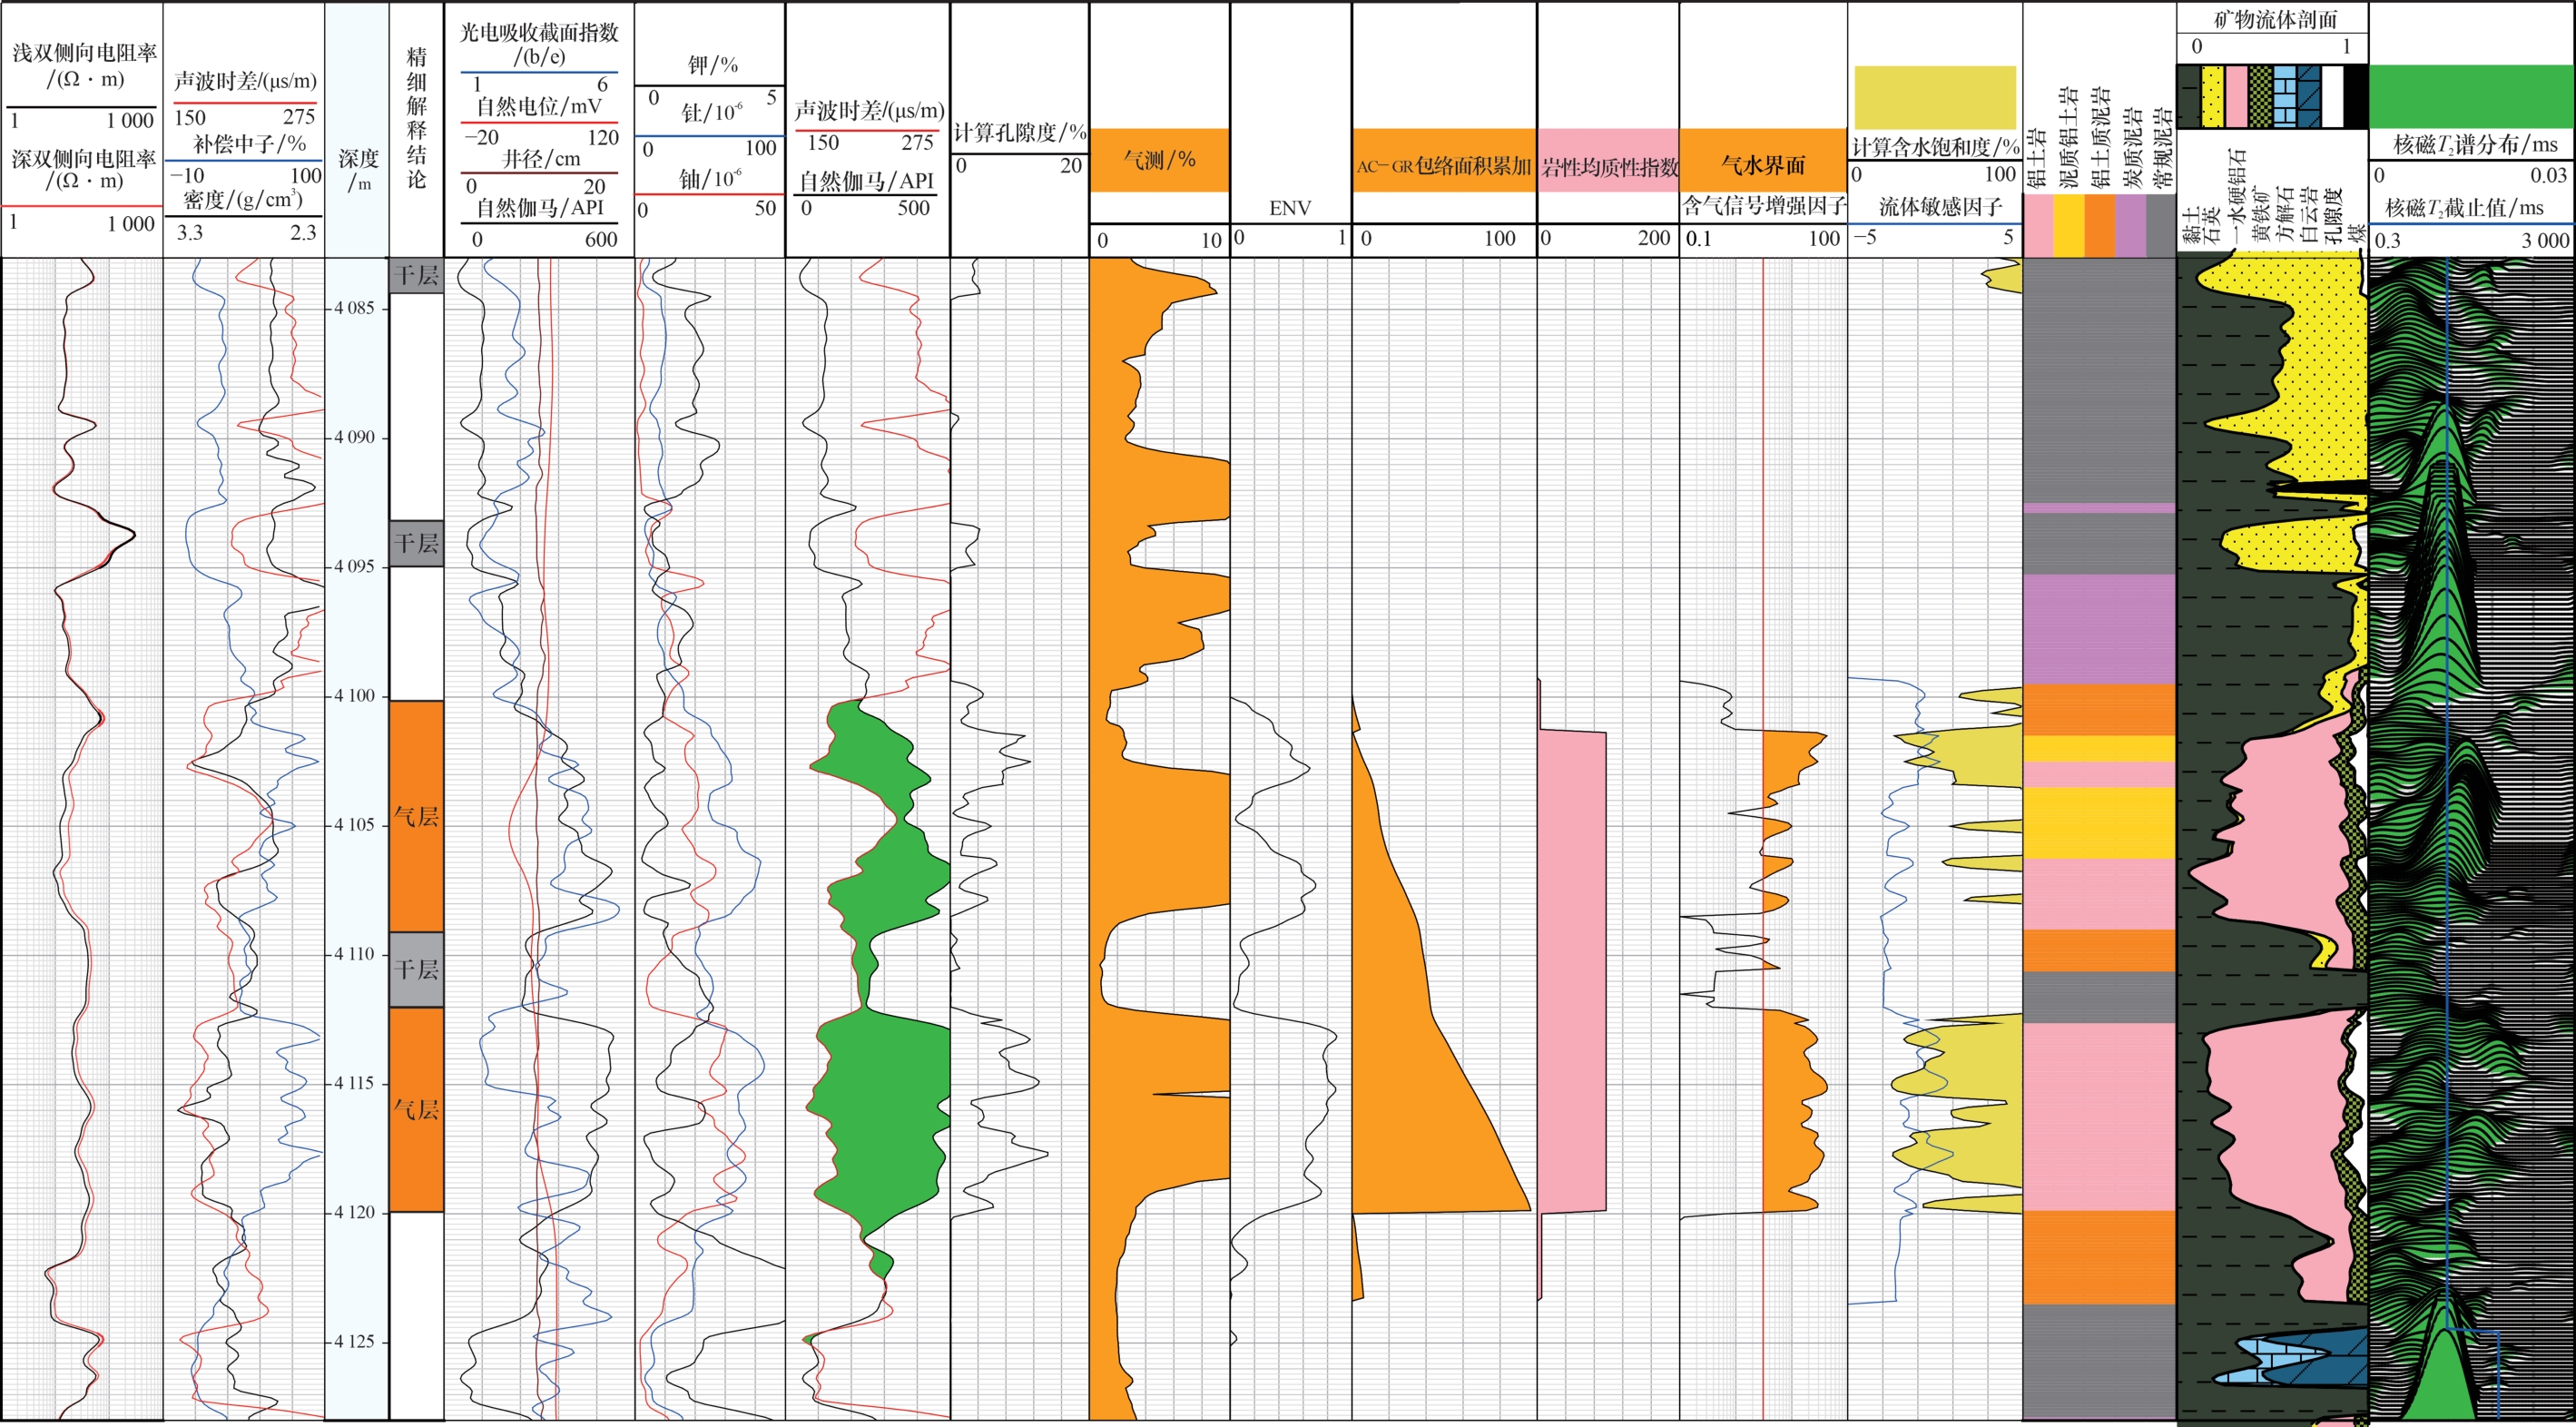Click the 含气信号增强因子 label
Image resolution: width=2576 pixels, height=1427 pixels.
pyautogui.click(x=1764, y=206)
